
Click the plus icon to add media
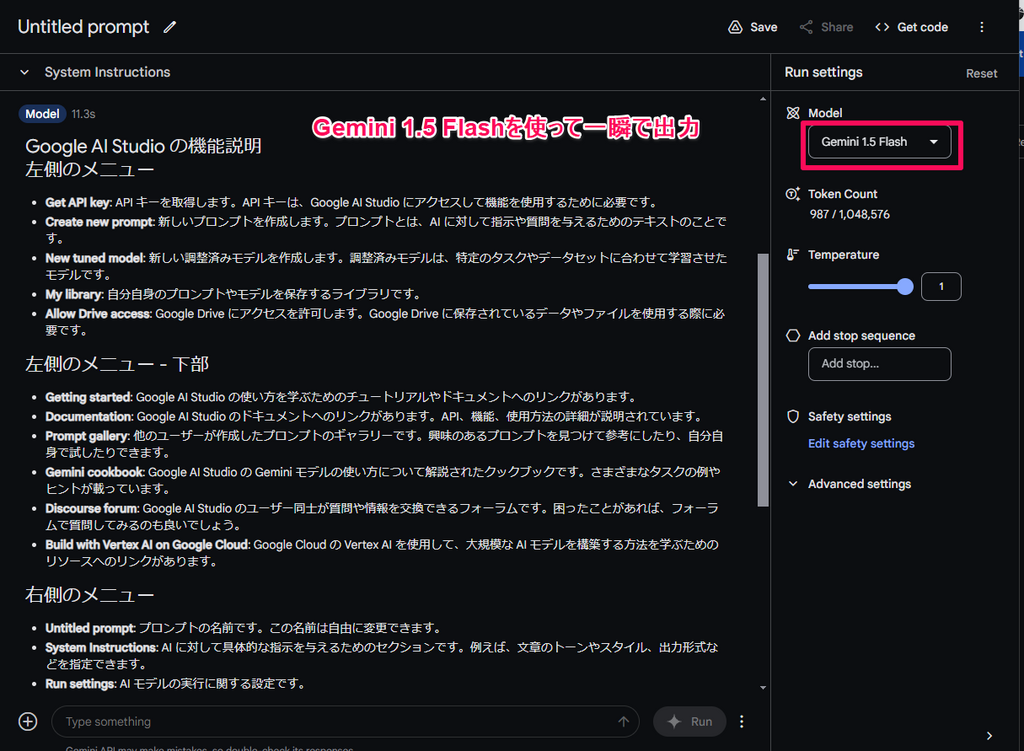(x=28, y=722)
